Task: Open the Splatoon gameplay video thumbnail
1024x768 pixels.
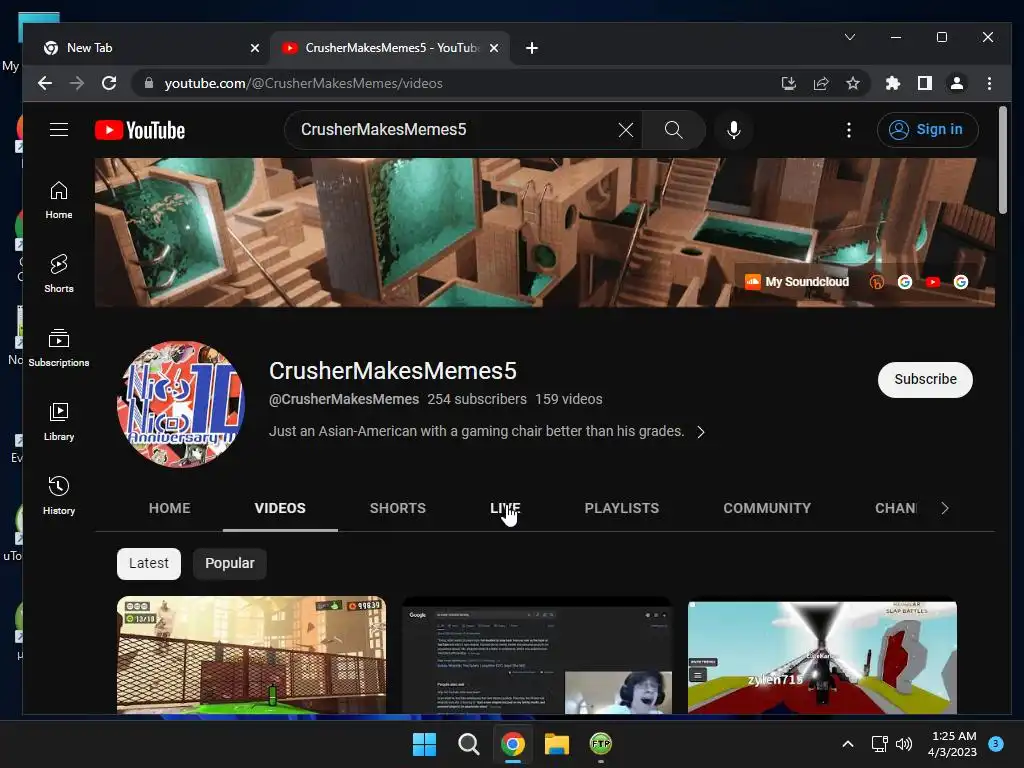Action: click(x=251, y=655)
